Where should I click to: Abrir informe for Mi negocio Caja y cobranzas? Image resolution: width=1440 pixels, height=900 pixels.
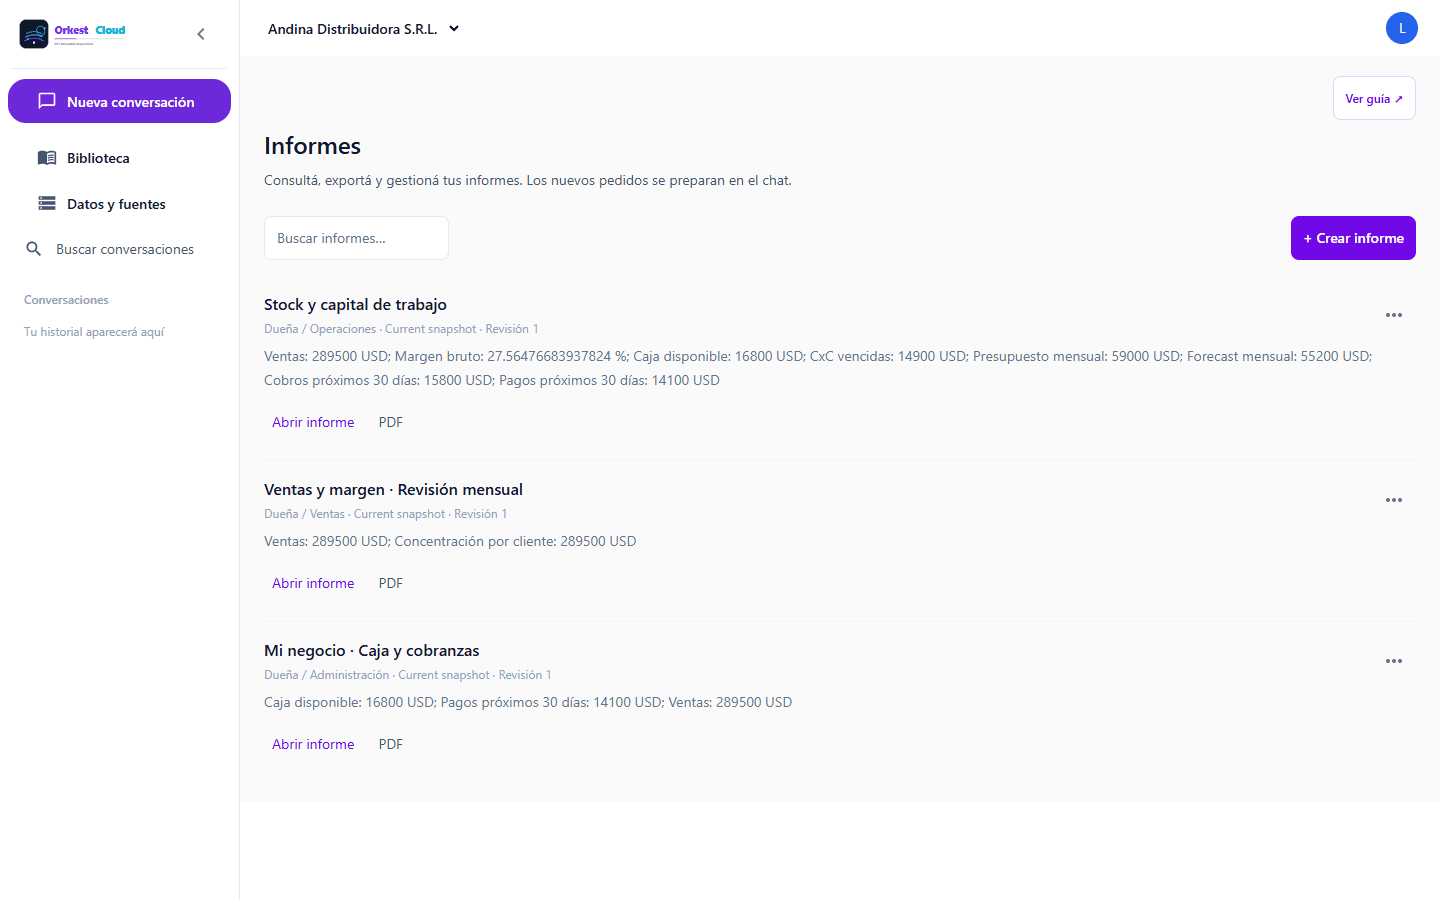pyautogui.click(x=313, y=744)
